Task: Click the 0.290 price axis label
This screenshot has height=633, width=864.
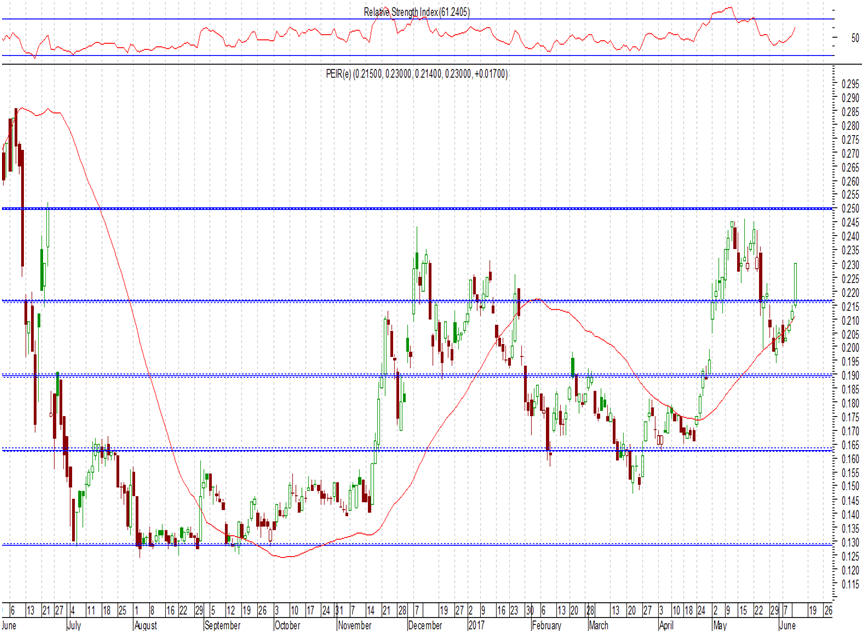Action: pos(850,98)
